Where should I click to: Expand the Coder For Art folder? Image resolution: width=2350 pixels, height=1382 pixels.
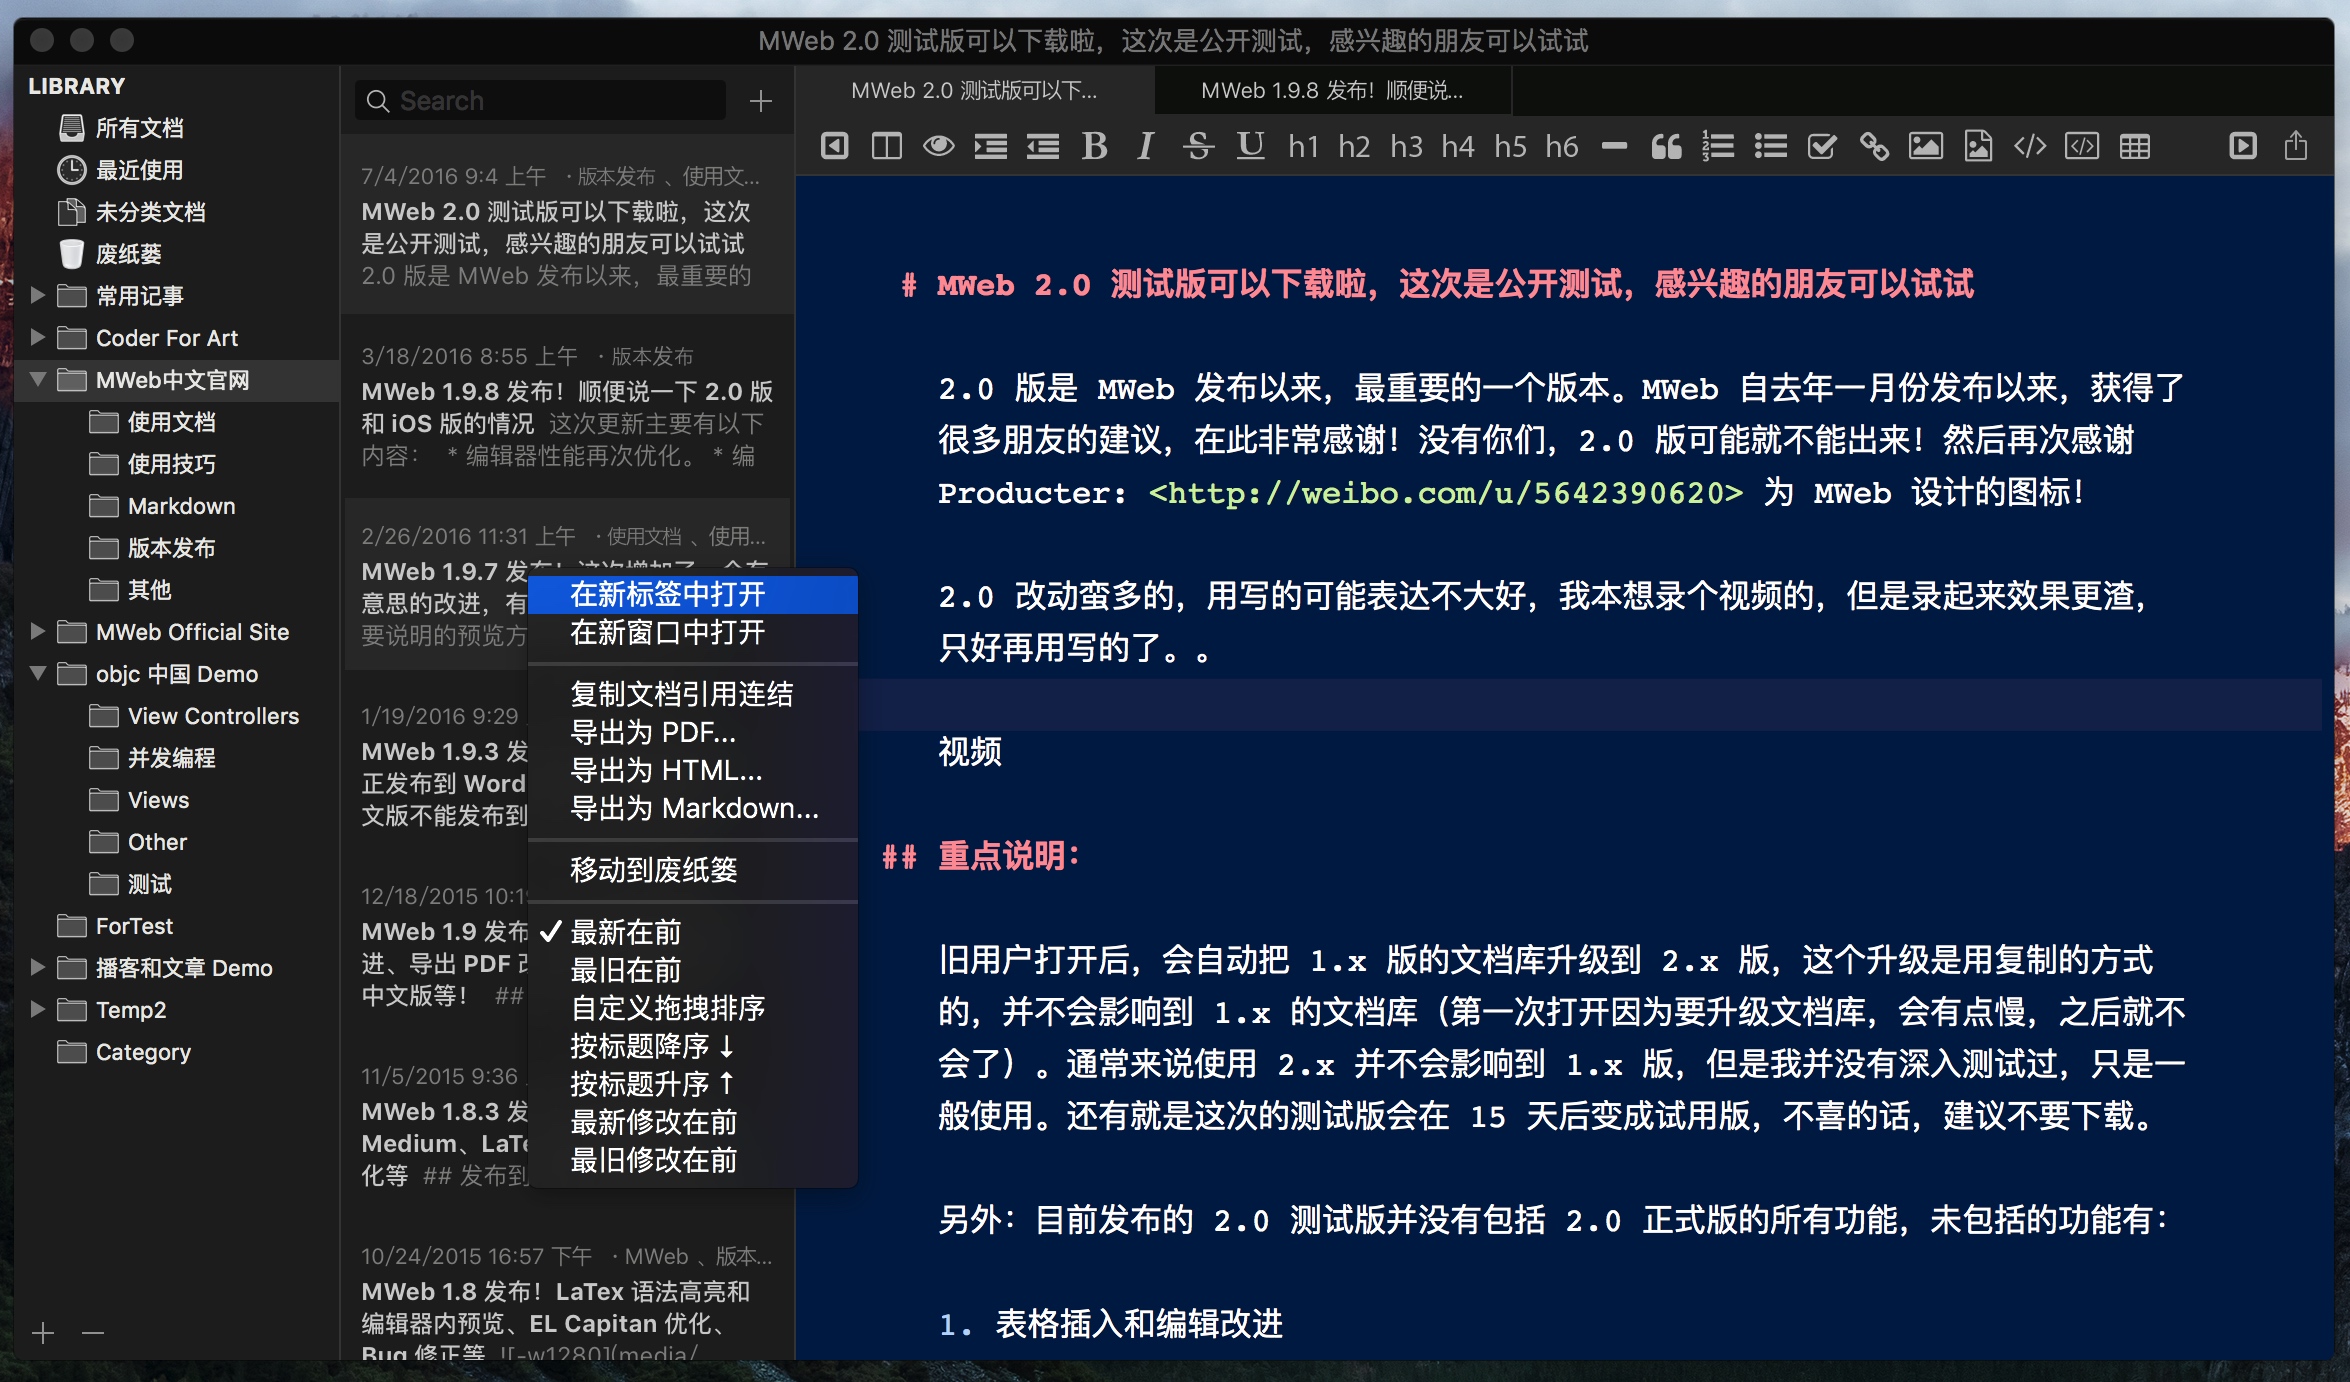pyautogui.click(x=38, y=338)
